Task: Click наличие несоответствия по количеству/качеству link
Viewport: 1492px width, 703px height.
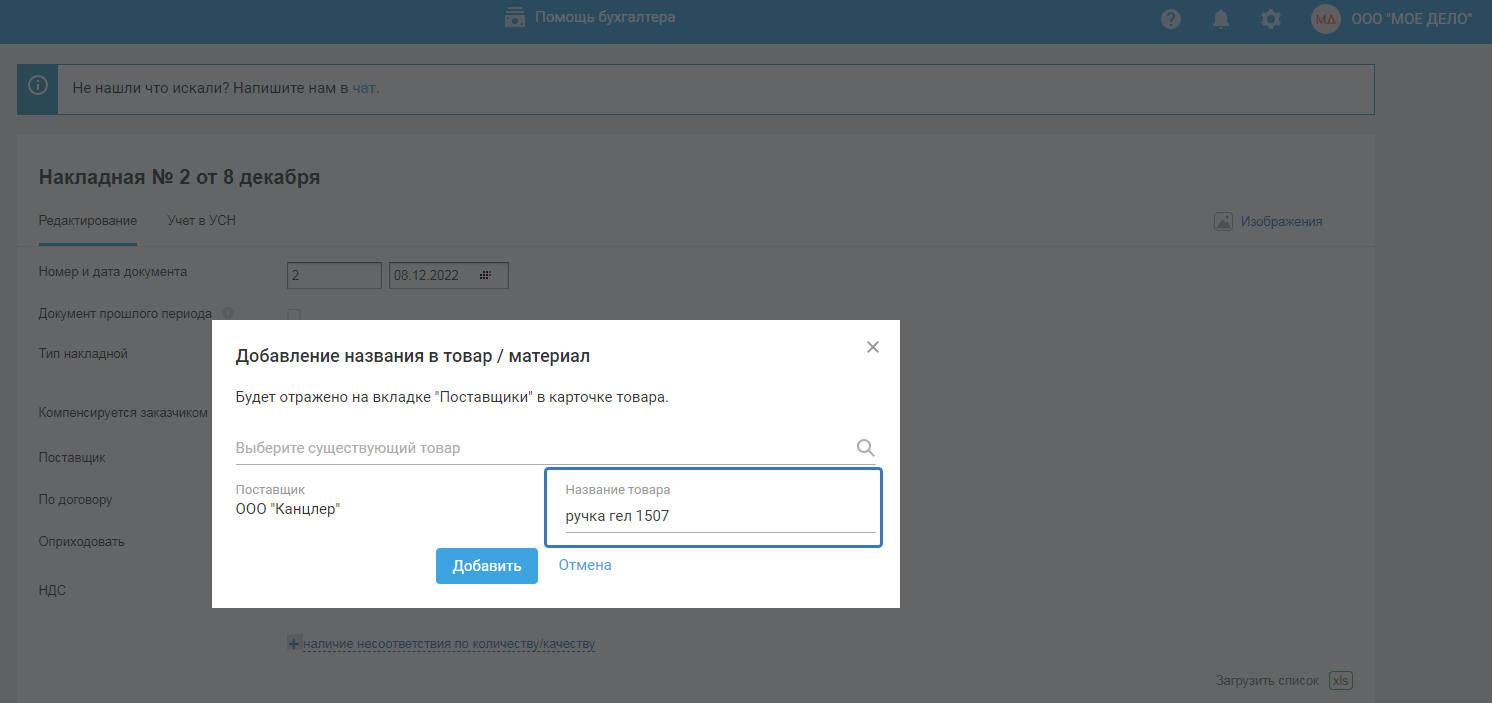Action: pos(449,644)
